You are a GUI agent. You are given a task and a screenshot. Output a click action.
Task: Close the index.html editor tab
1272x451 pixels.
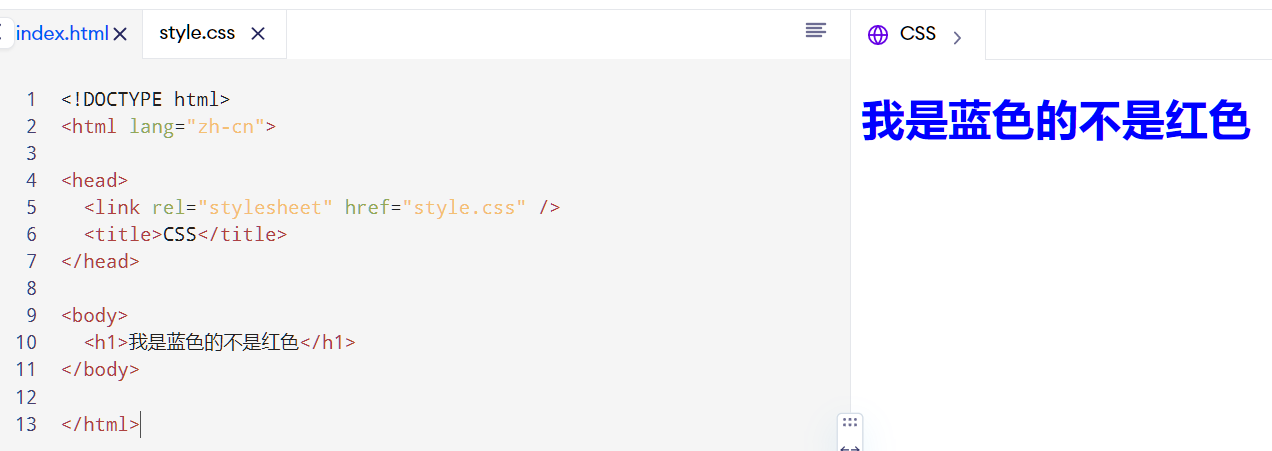tap(121, 34)
